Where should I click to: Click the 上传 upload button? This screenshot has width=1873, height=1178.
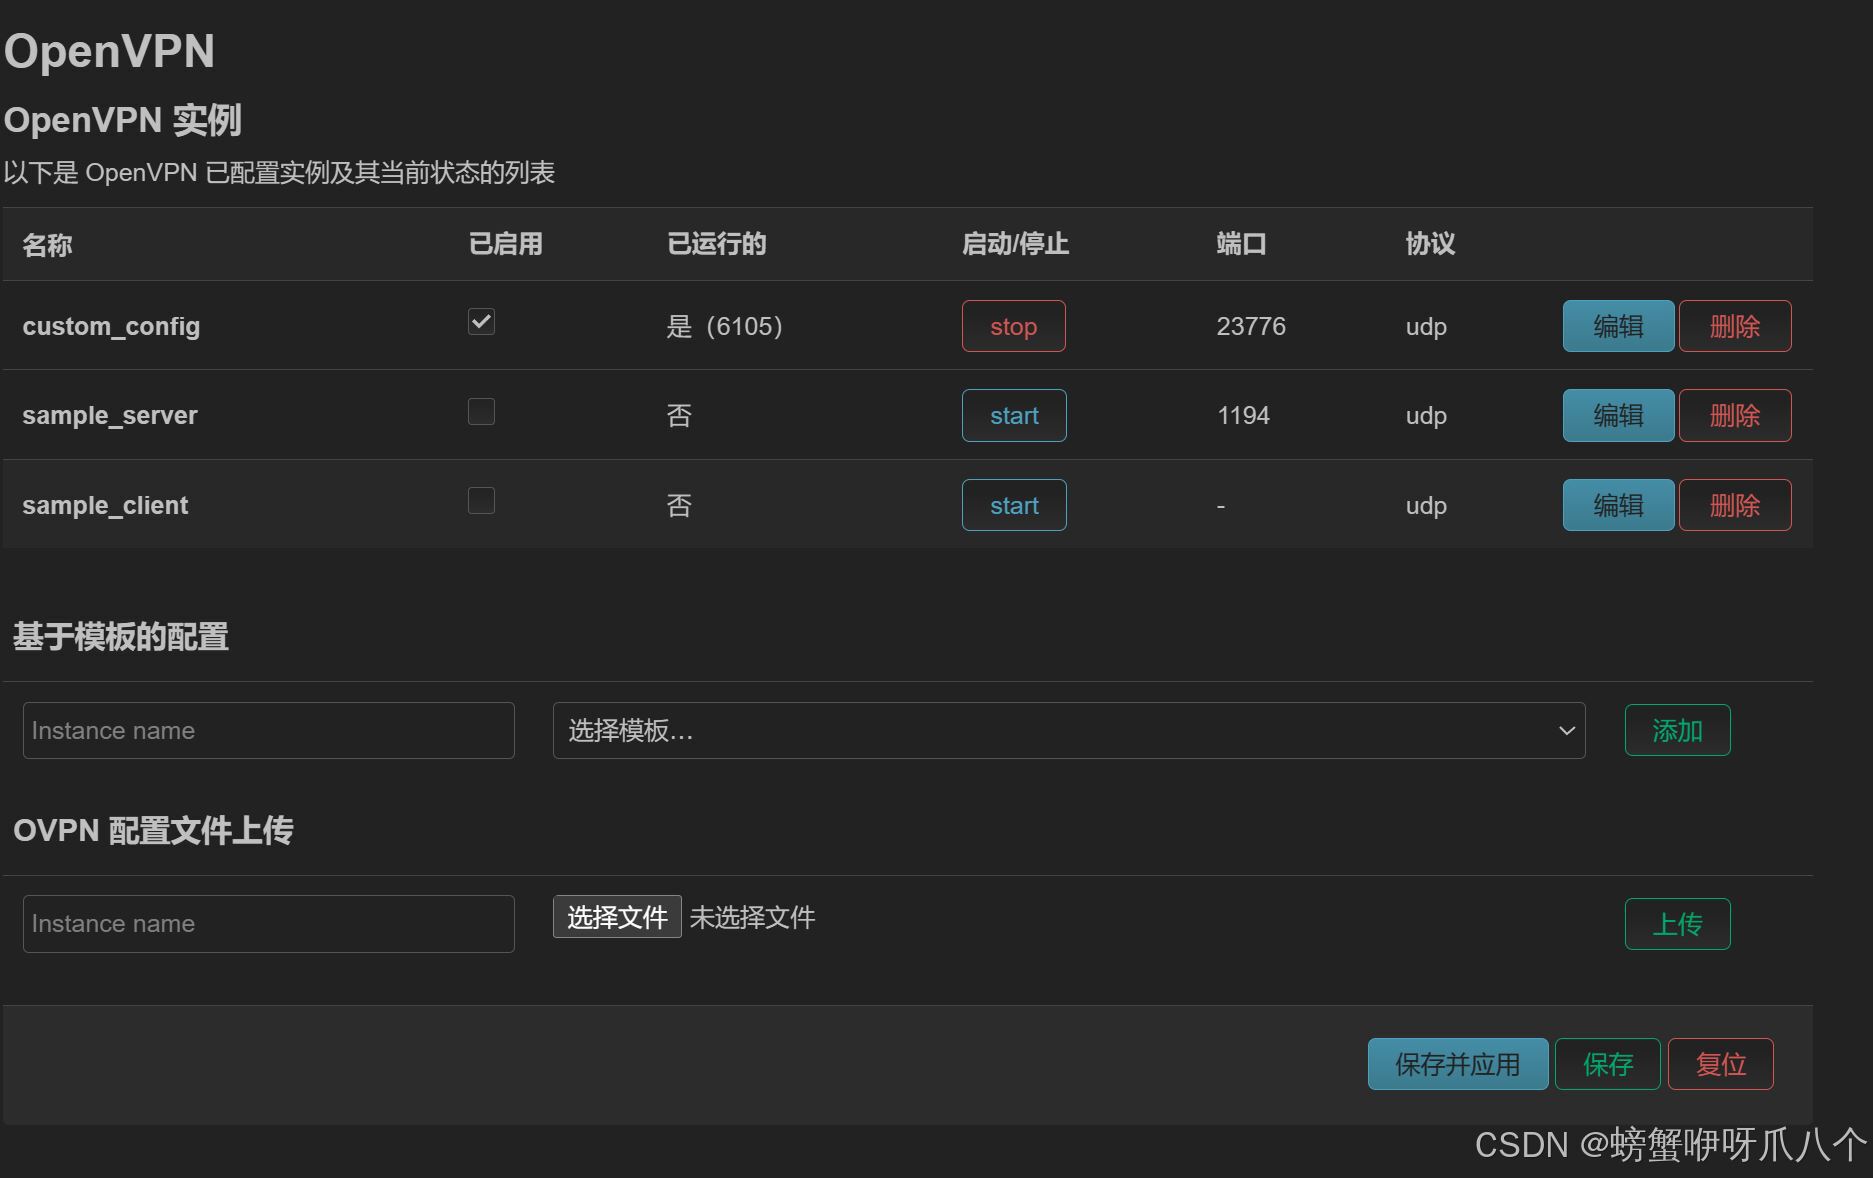(1677, 924)
